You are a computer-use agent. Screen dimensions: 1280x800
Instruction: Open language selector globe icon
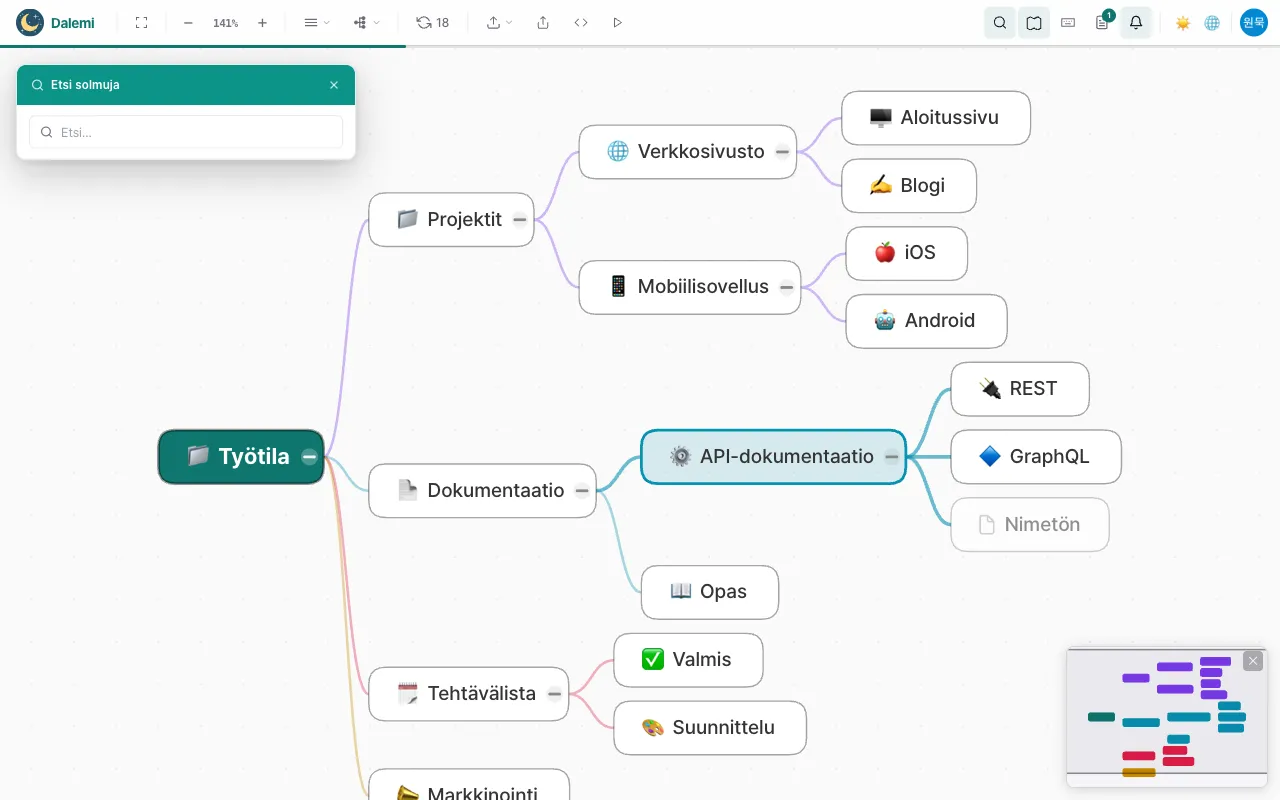(x=1212, y=23)
